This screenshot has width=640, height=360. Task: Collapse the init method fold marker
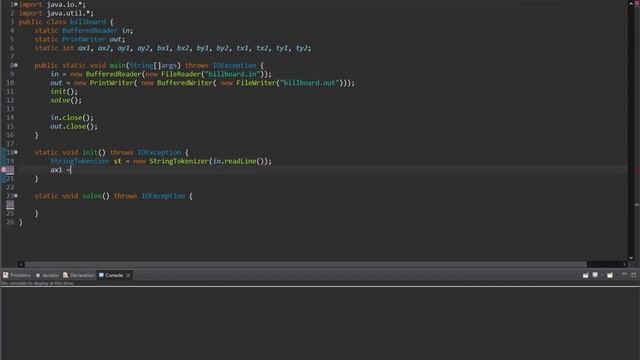(x=16, y=152)
